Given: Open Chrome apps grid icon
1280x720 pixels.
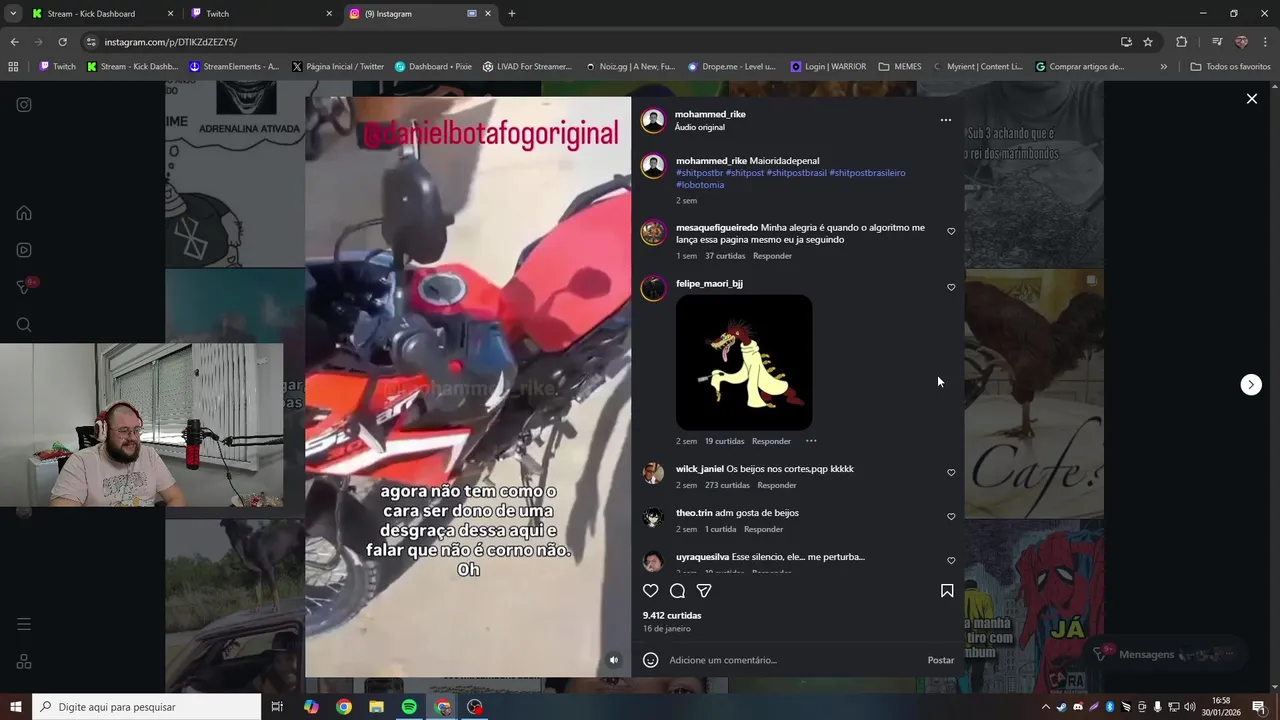Looking at the screenshot, I should click(x=13, y=67).
